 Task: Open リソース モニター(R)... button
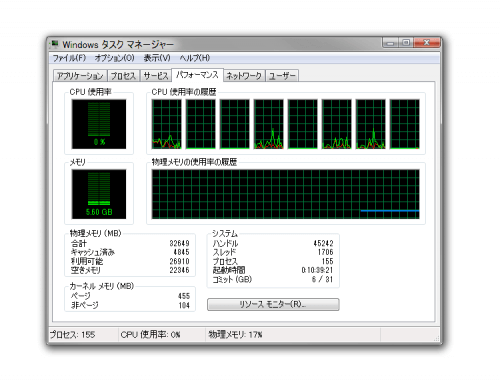coord(273,304)
